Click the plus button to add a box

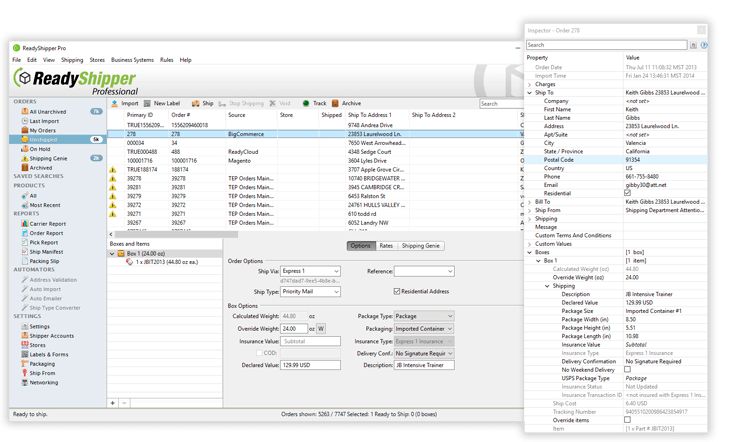point(113,403)
